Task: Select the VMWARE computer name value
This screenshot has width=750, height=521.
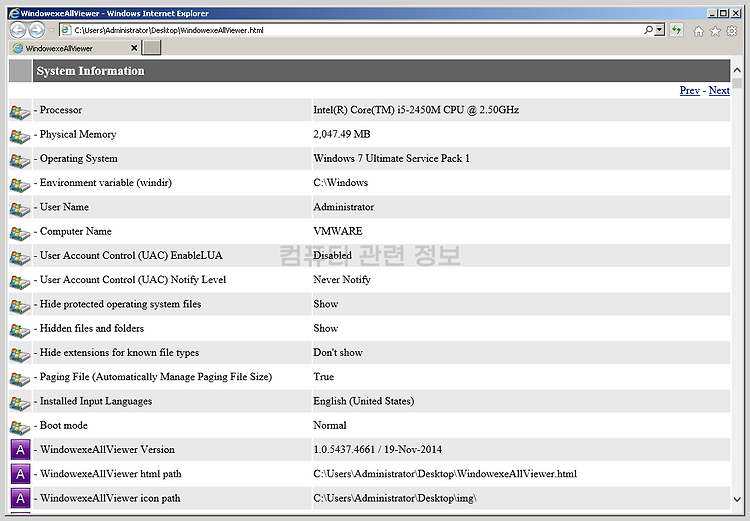Action: point(338,231)
